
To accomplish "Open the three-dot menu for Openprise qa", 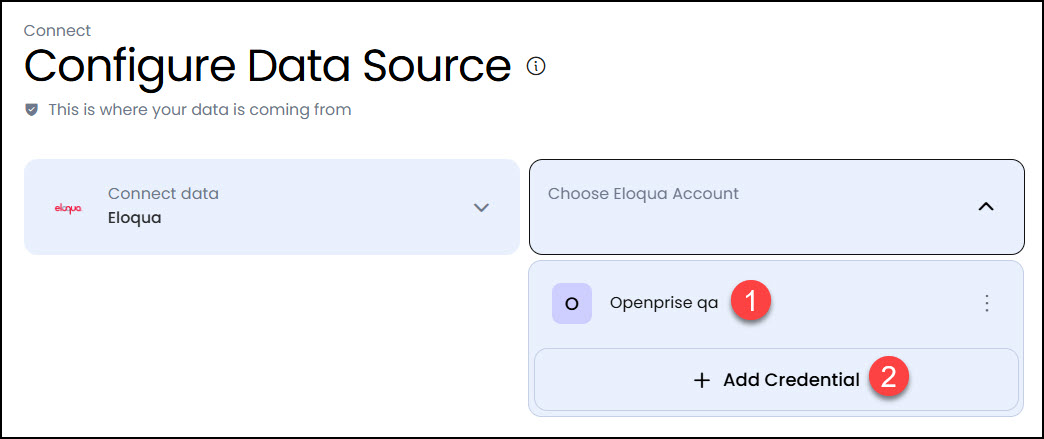I will point(987,303).
